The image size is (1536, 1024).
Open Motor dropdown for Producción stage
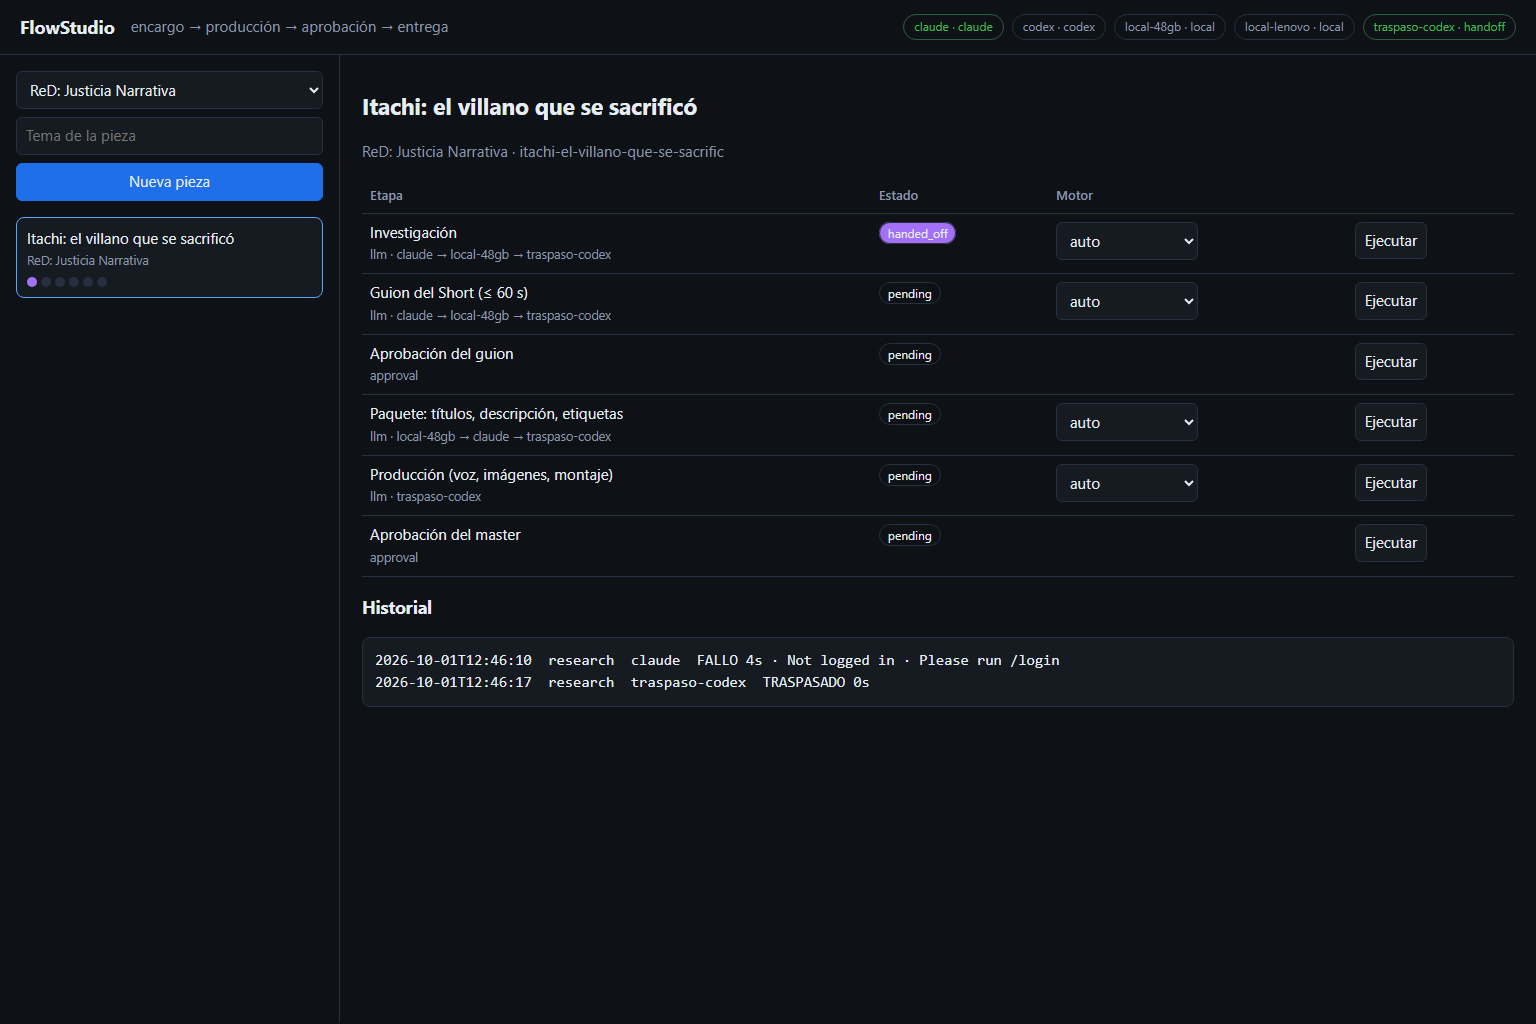tap(1126, 483)
